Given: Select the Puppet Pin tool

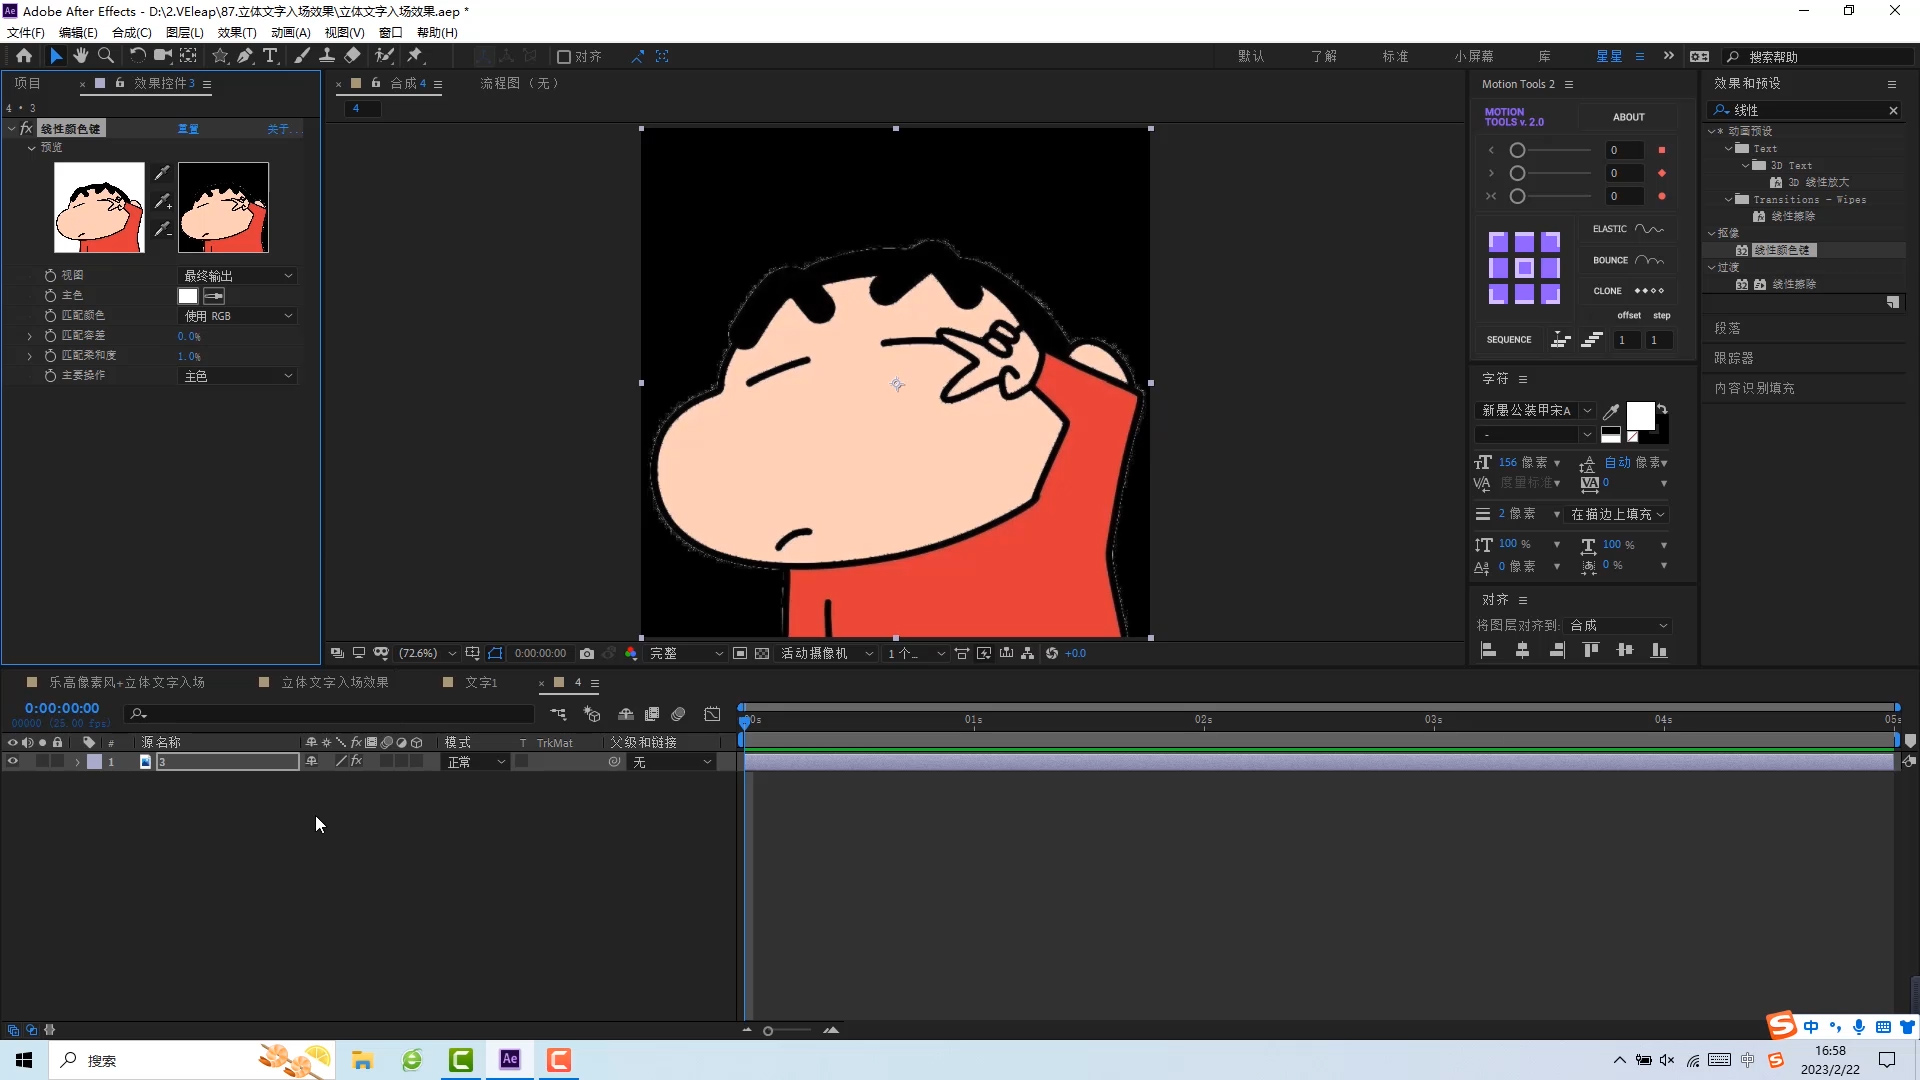Looking at the screenshot, I should [415, 56].
